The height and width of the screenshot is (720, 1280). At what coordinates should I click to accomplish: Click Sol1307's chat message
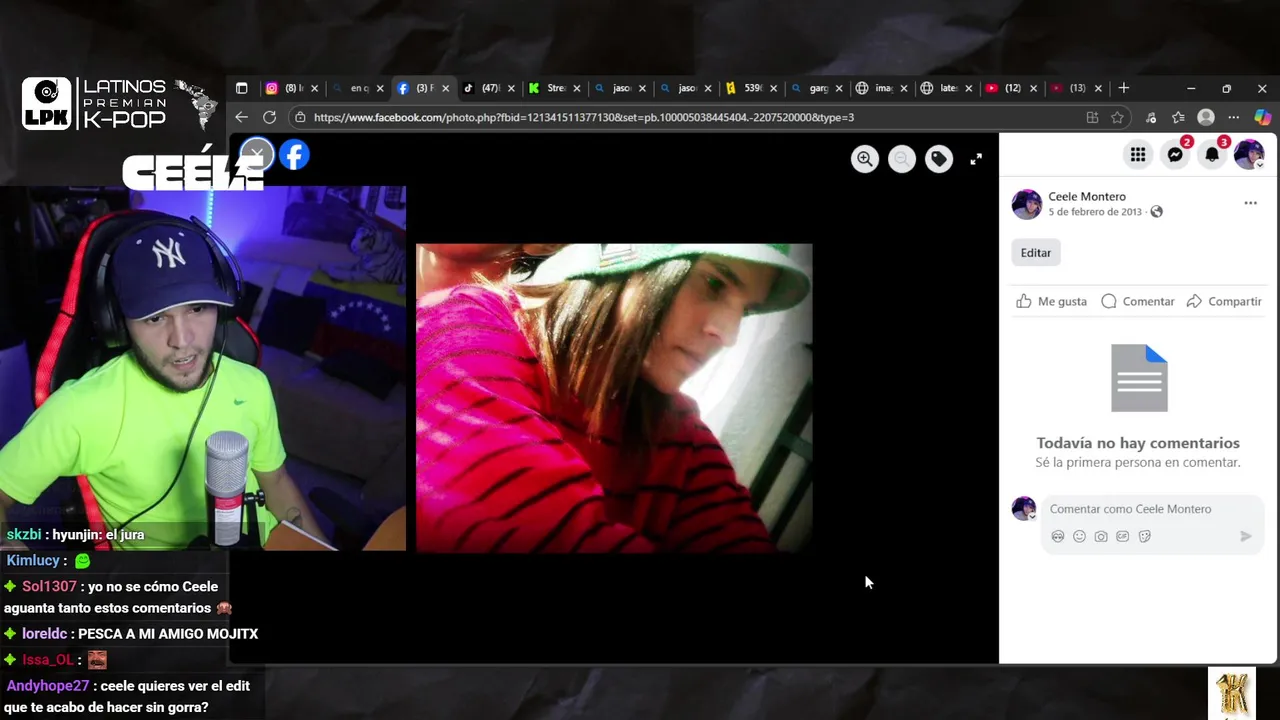[x=118, y=597]
